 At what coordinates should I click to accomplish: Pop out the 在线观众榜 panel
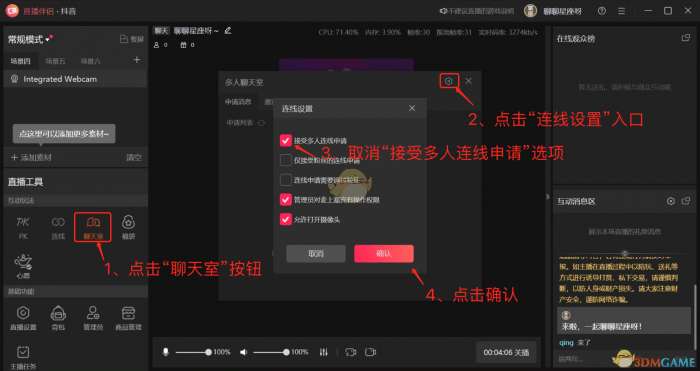(686, 38)
